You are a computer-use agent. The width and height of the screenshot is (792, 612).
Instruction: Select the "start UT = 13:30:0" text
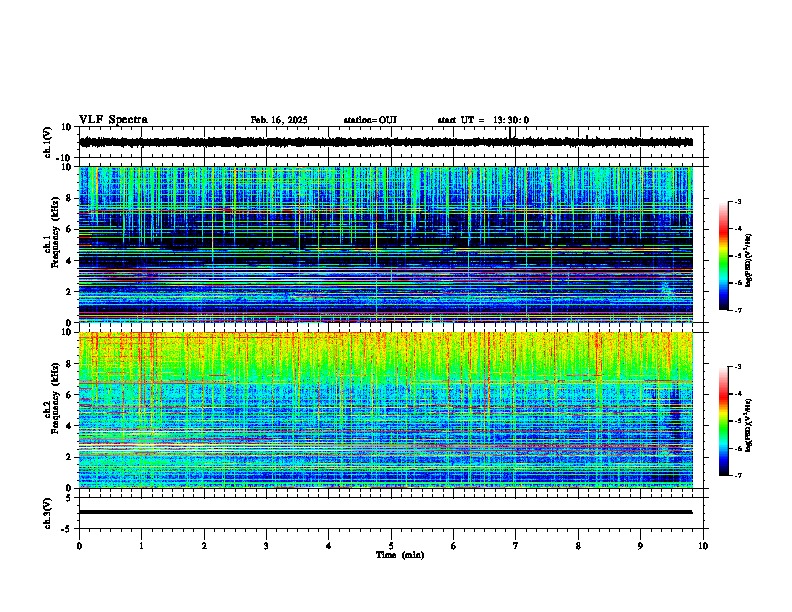[483, 120]
